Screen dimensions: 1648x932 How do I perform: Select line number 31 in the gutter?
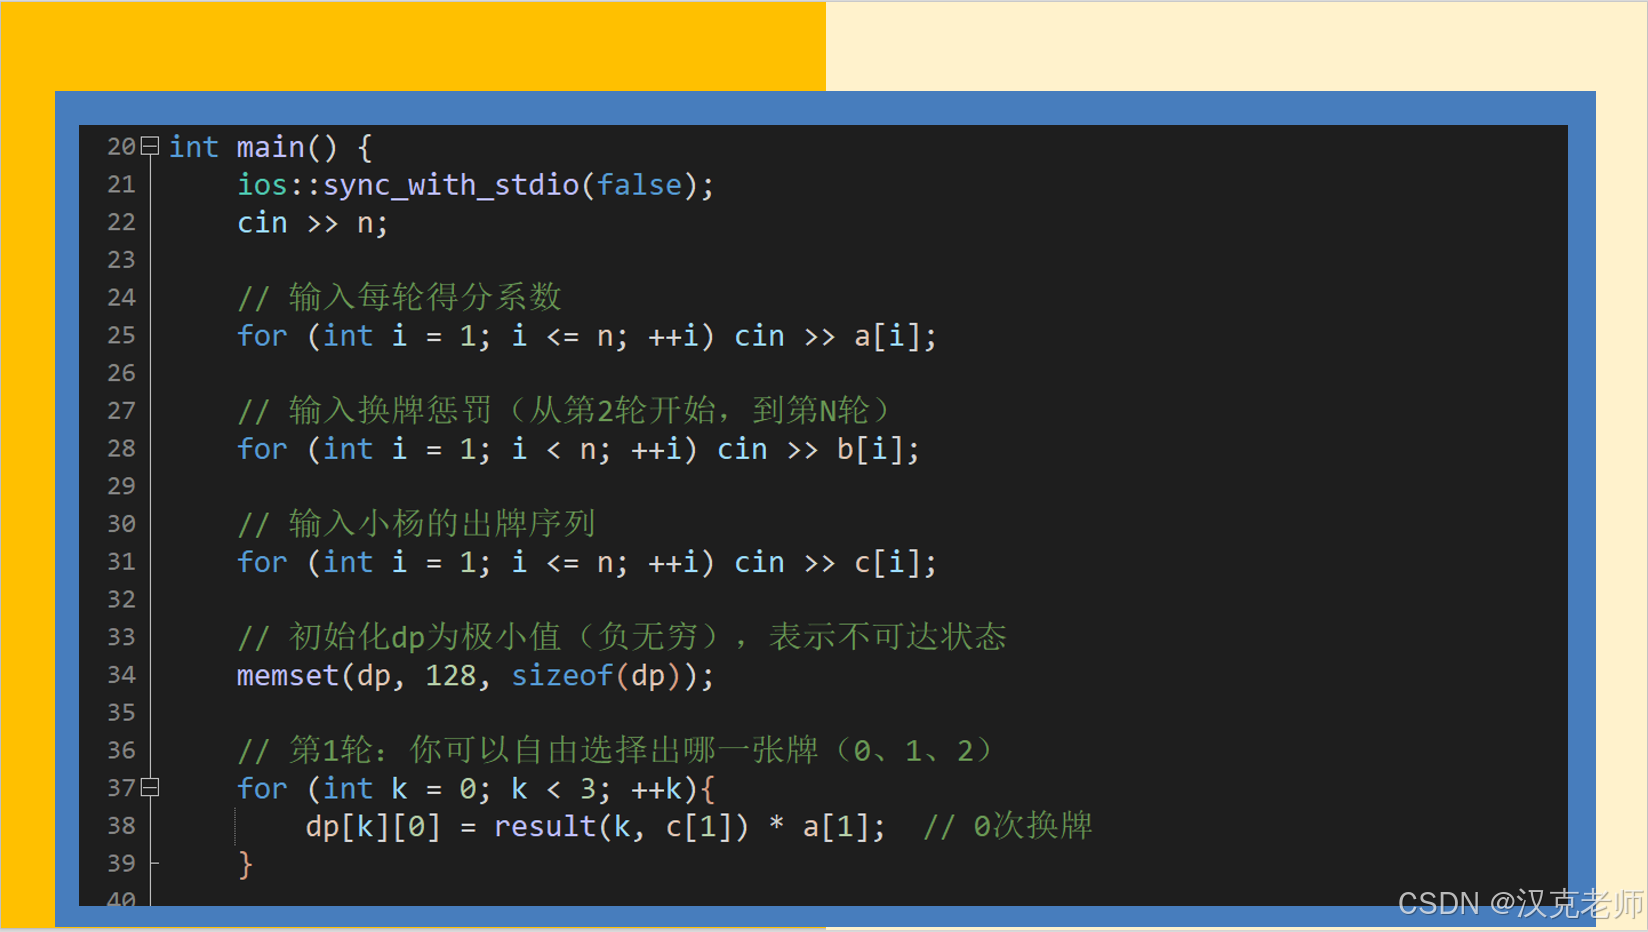point(121,561)
